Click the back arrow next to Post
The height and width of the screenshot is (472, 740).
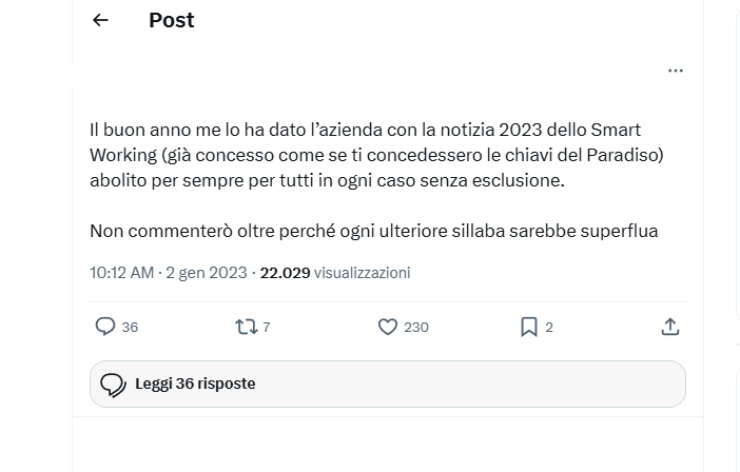(100, 22)
